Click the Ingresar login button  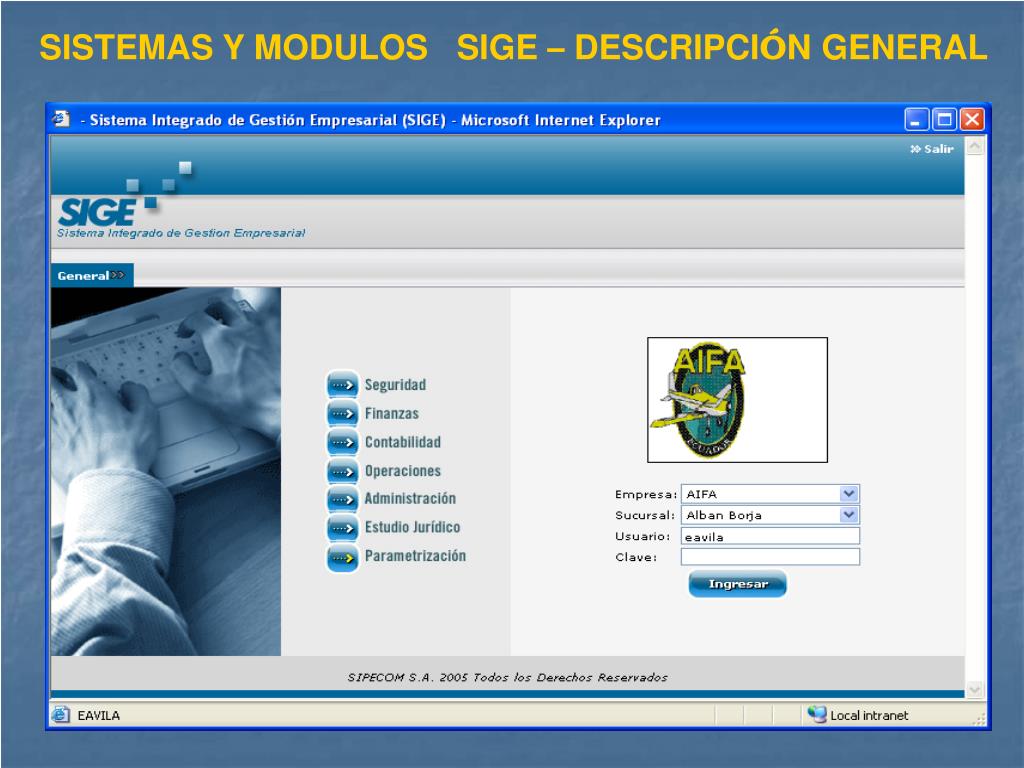point(737,584)
